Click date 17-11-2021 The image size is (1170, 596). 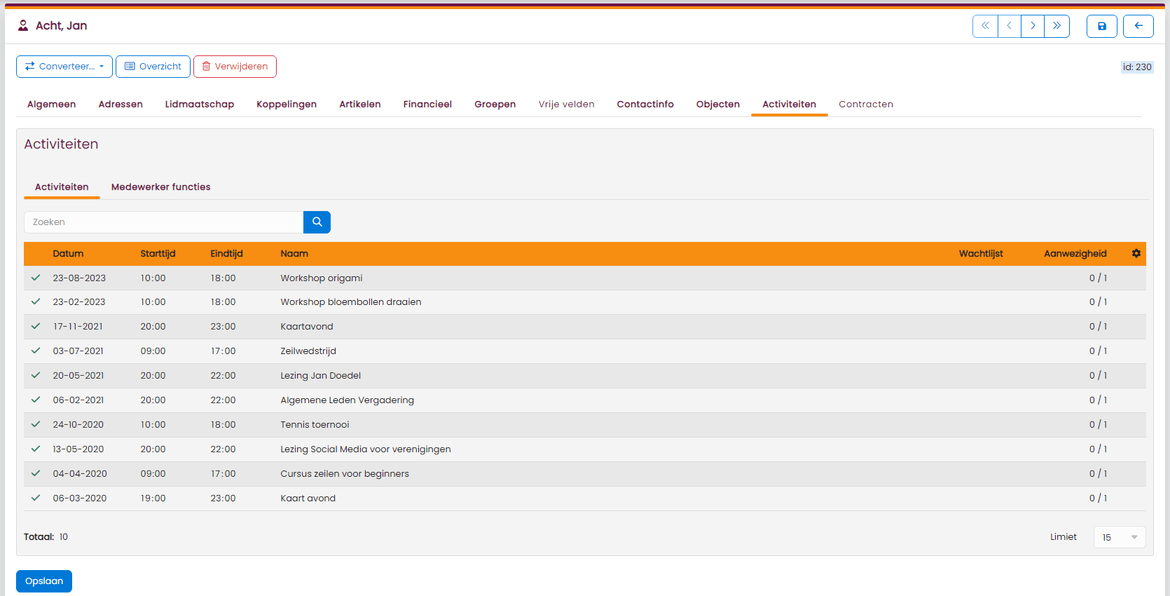point(78,326)
